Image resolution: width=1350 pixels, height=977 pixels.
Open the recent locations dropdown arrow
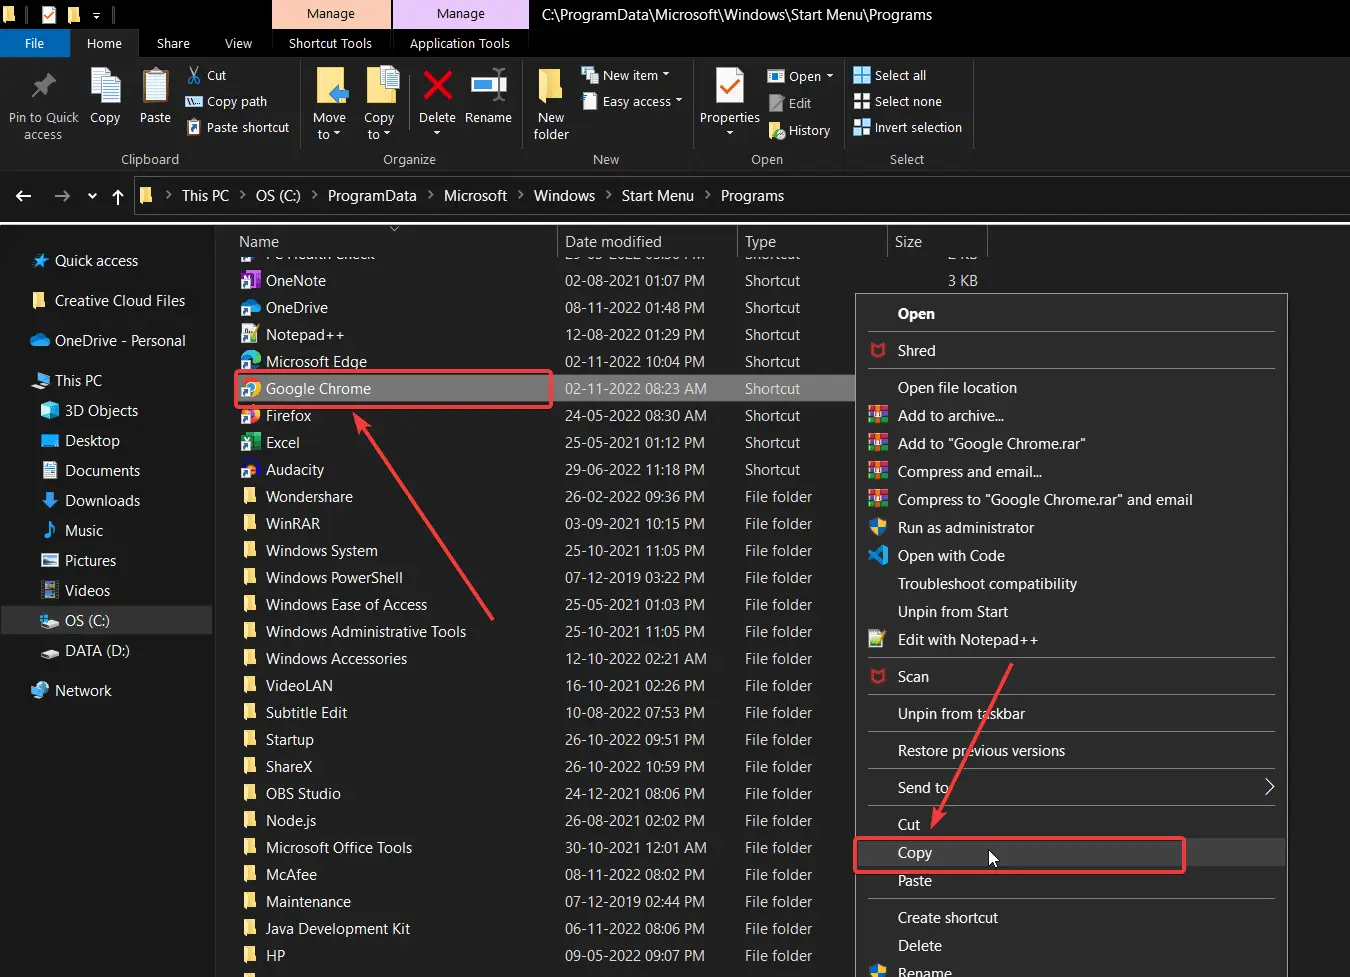tap(92, 196)
